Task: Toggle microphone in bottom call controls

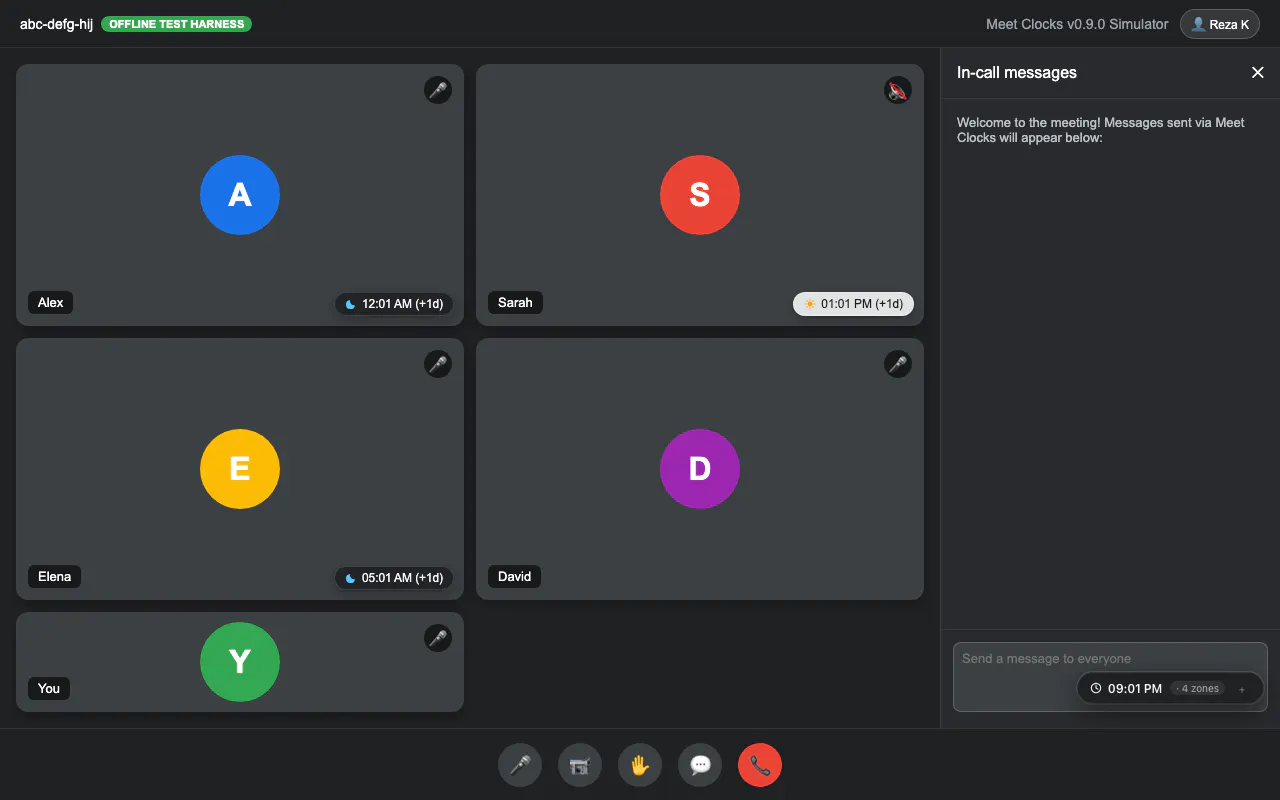Action: (520, 766)
